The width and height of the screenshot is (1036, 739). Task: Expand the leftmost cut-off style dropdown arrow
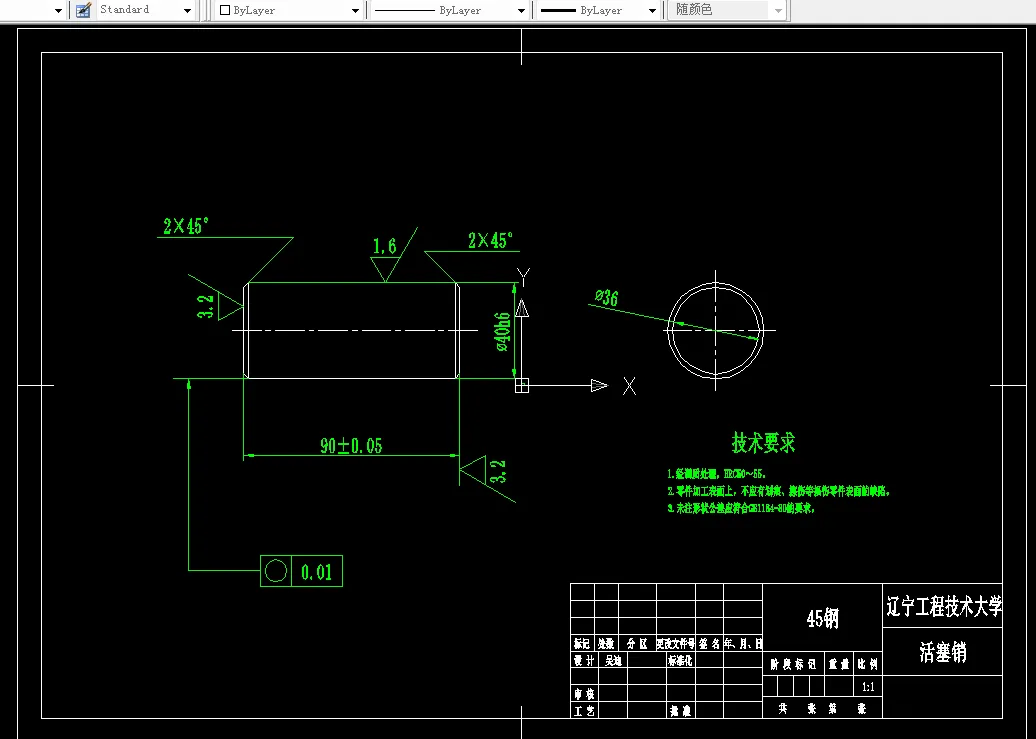pyautogui.click(x=58, y=11)
